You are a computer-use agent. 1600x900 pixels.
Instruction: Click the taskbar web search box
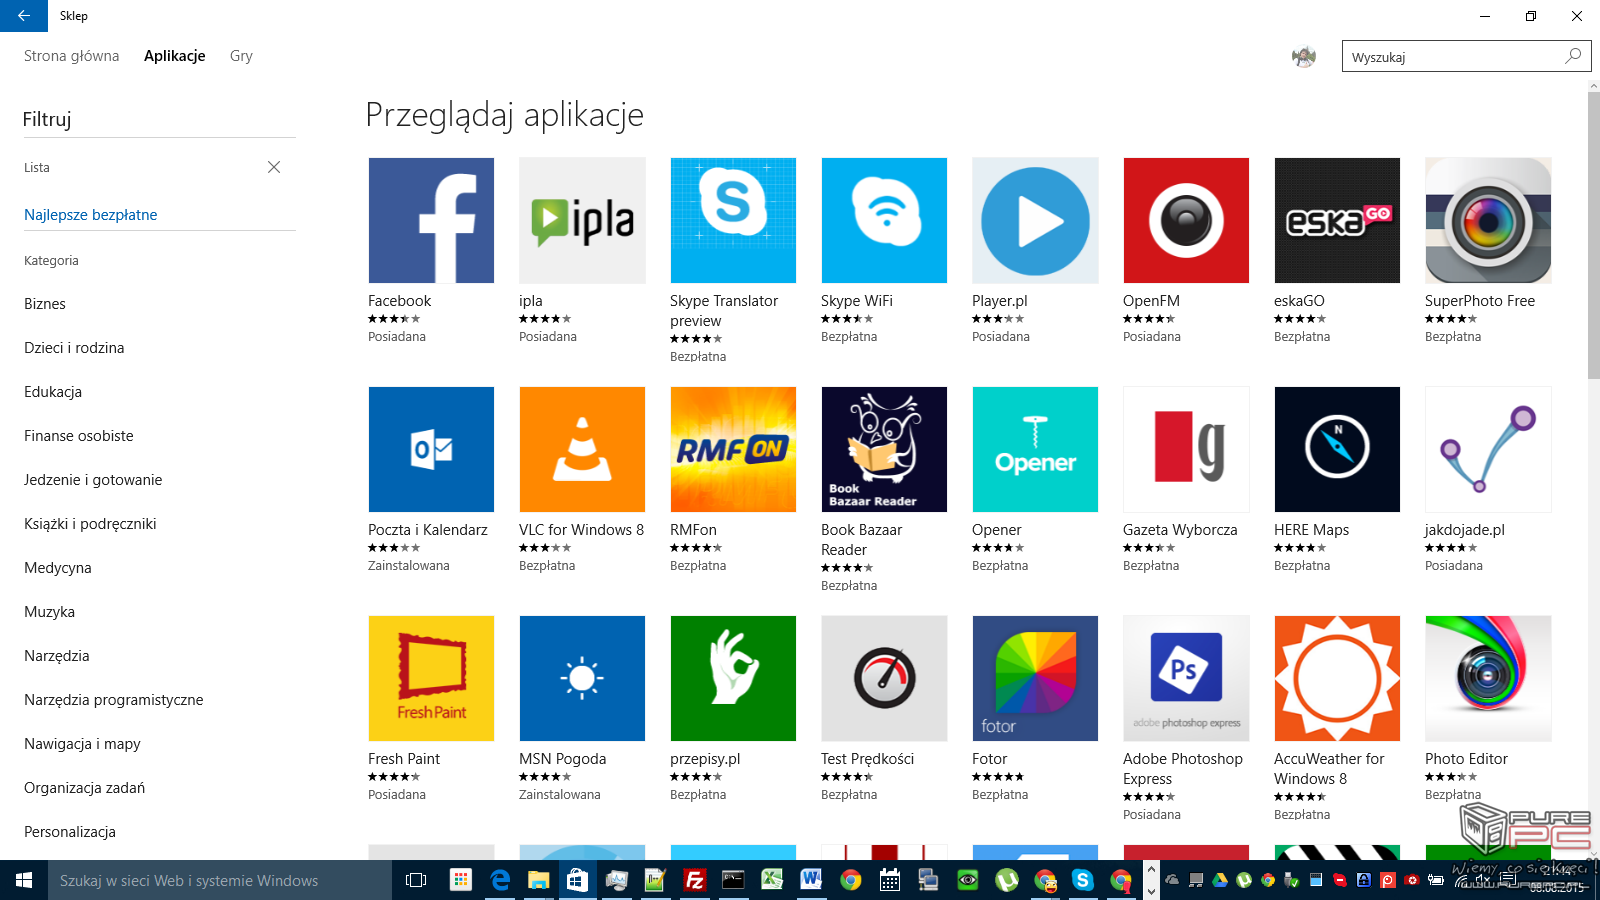pos(220,880)
